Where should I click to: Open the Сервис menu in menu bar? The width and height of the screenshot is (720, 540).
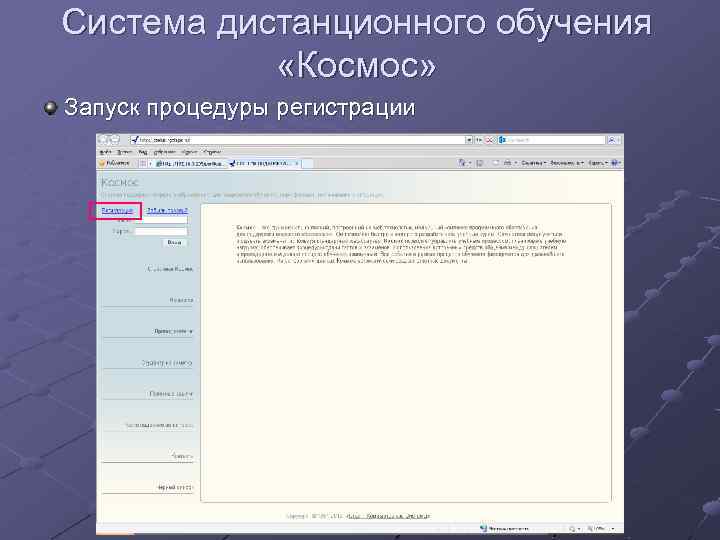click(x=189, y=152)
